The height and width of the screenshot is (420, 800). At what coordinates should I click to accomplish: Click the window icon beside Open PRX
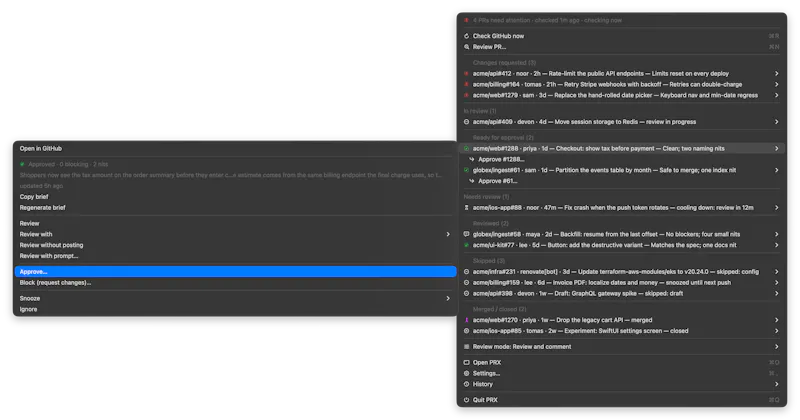466,362
